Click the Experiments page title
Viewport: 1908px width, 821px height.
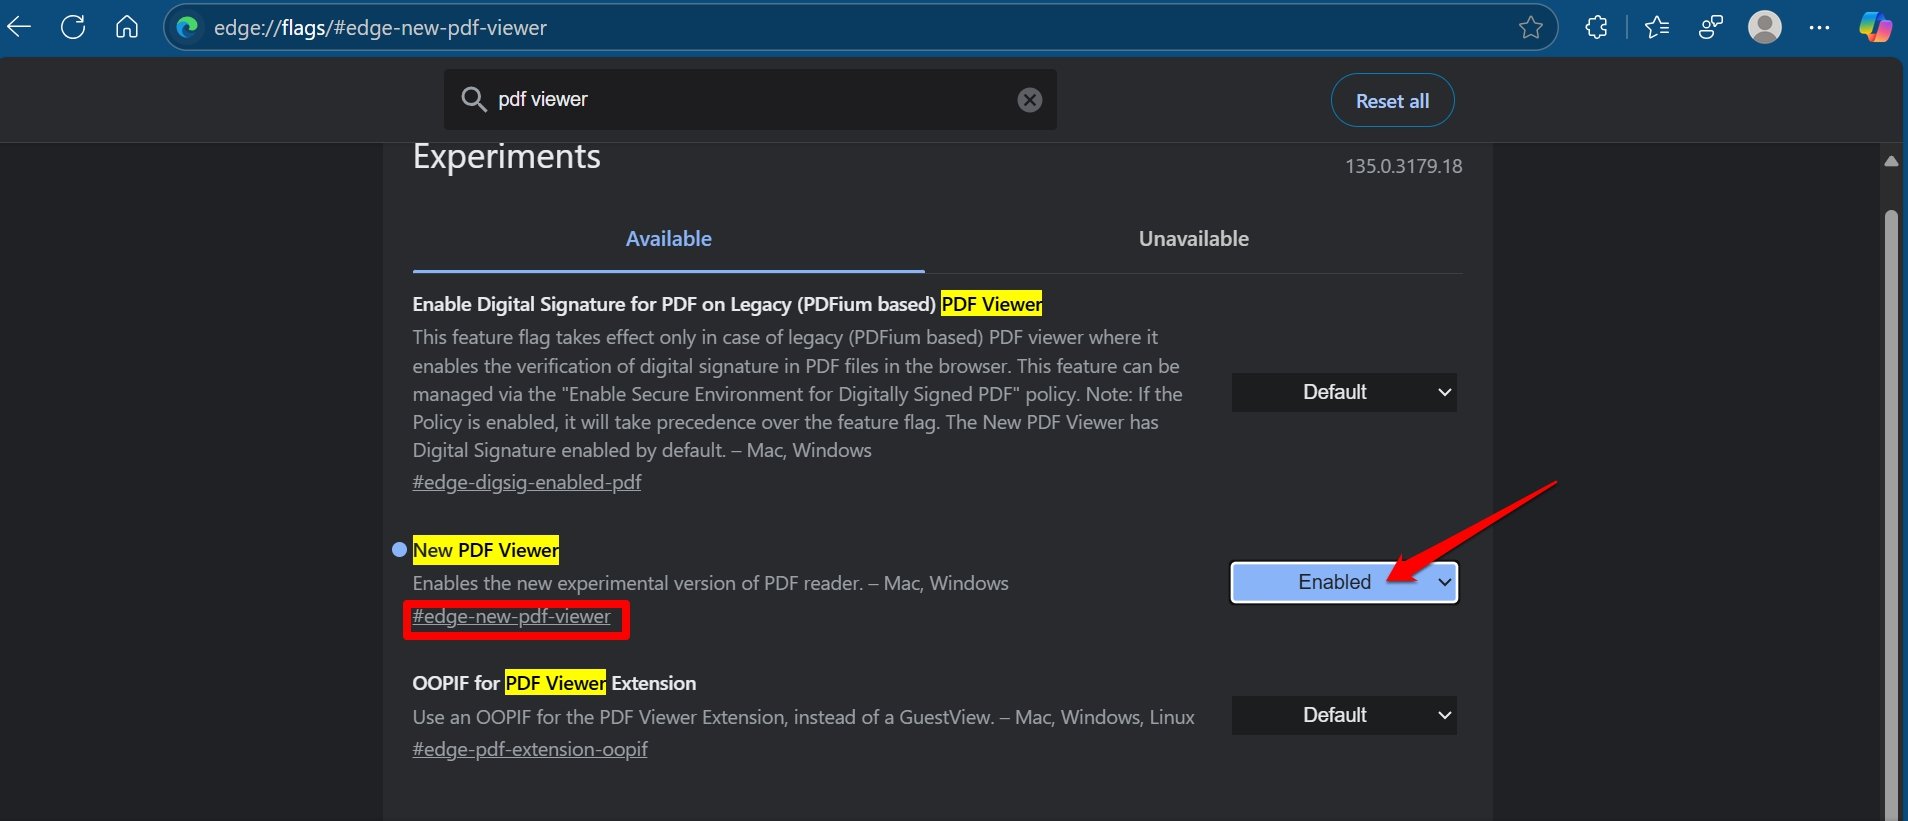pyautogui.click(x=506, y=157)
